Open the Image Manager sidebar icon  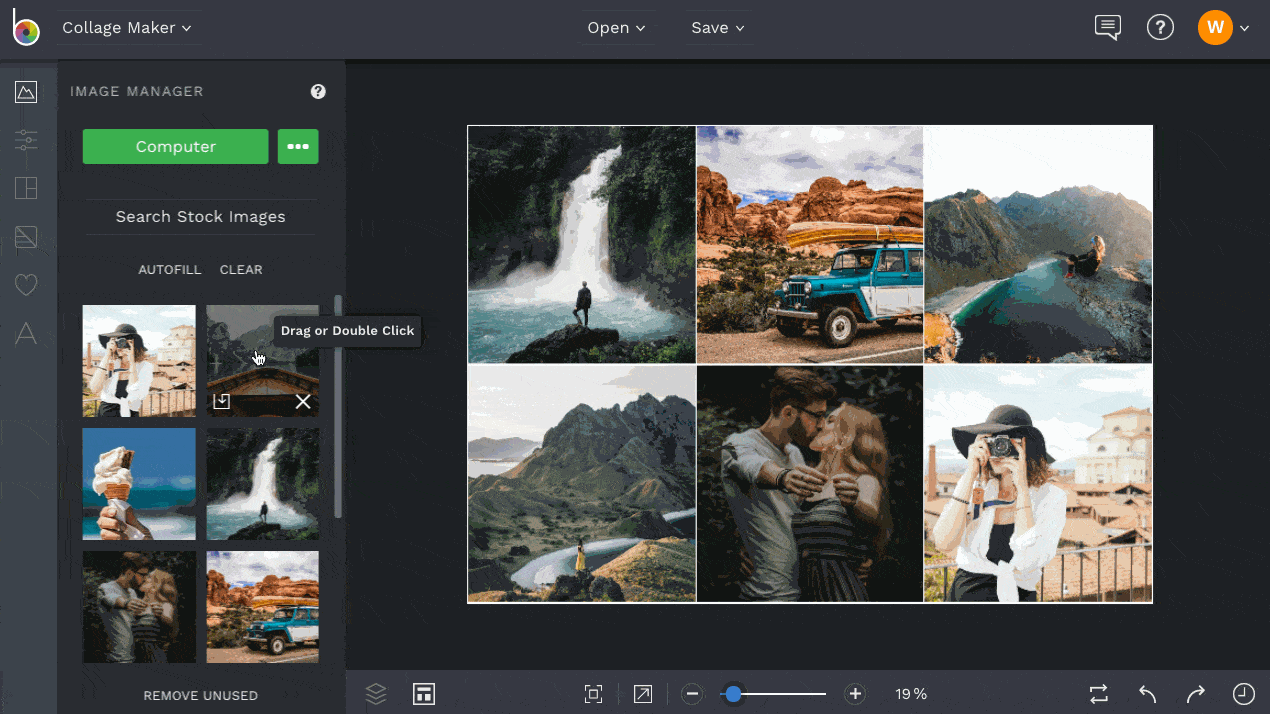coord(26,93)
